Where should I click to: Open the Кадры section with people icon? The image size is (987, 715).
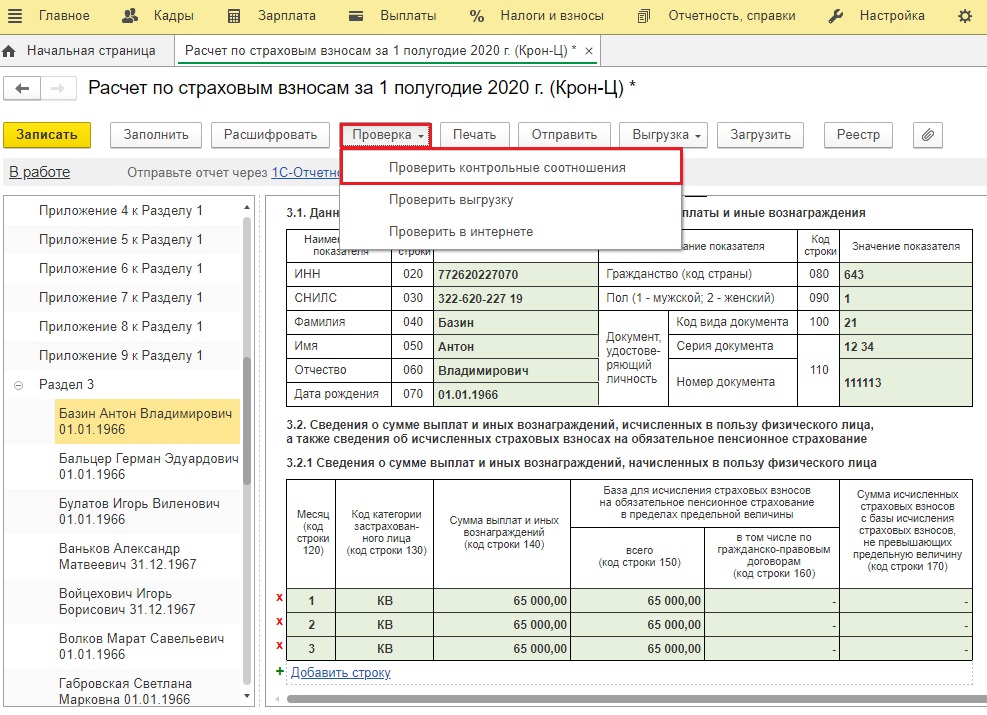pyautogui.click(x=130, y=16)
